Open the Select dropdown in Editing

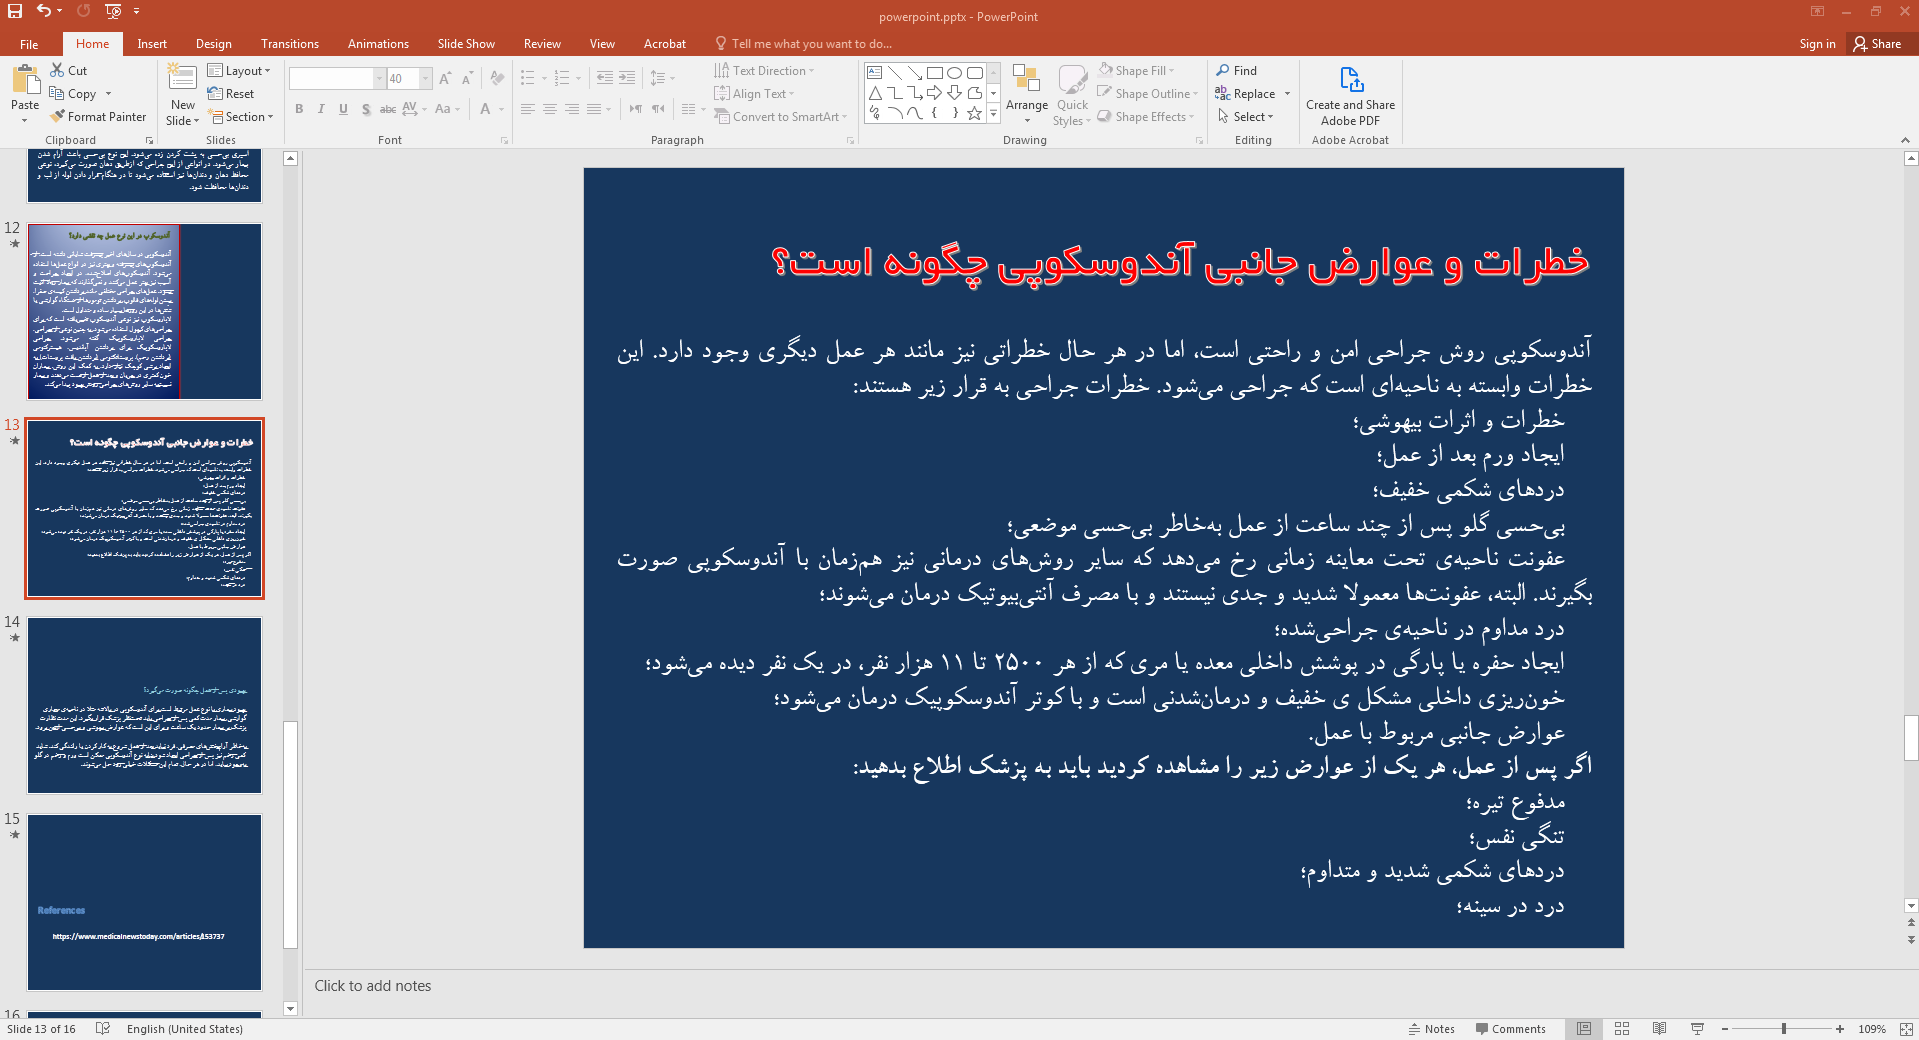coord(1246,116)
